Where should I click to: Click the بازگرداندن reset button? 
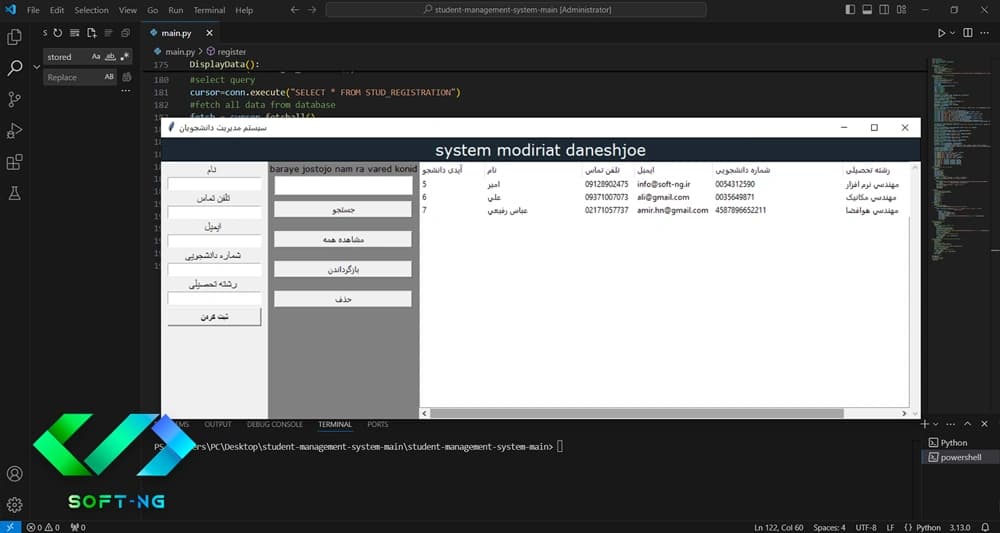tap(343, 269)
